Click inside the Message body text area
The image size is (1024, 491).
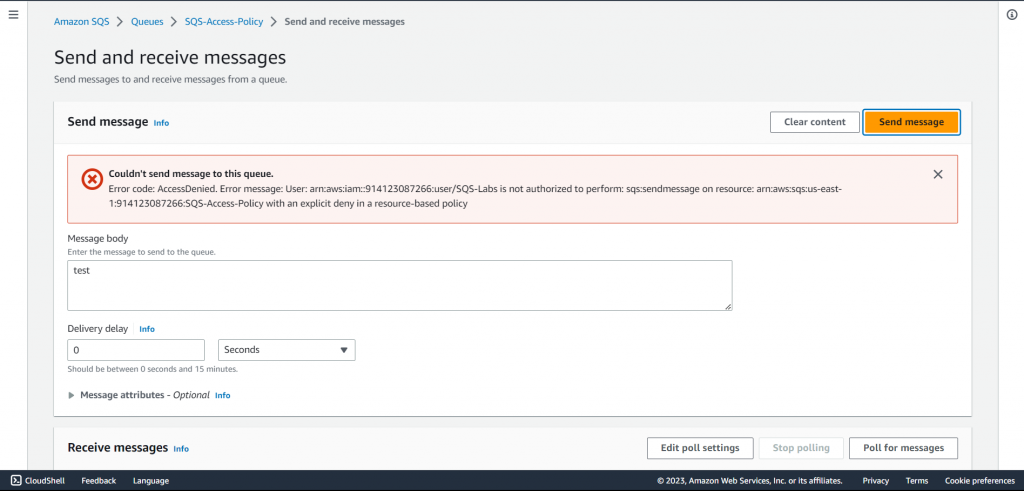point(399,285)
